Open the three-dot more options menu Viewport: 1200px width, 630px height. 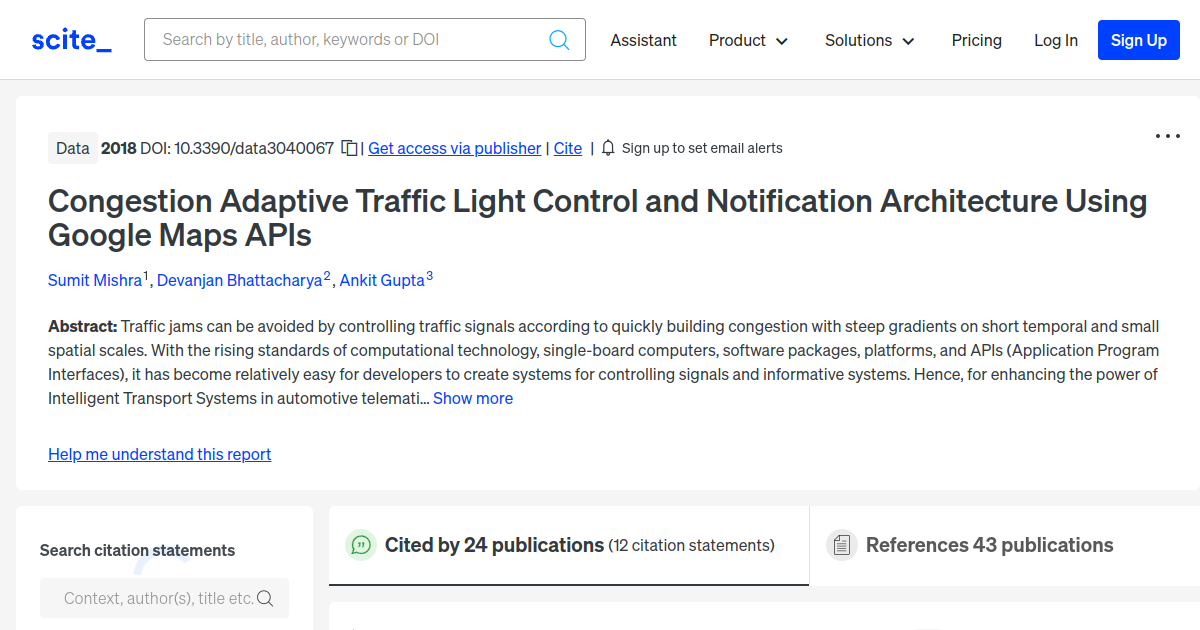click(1167, 136)
